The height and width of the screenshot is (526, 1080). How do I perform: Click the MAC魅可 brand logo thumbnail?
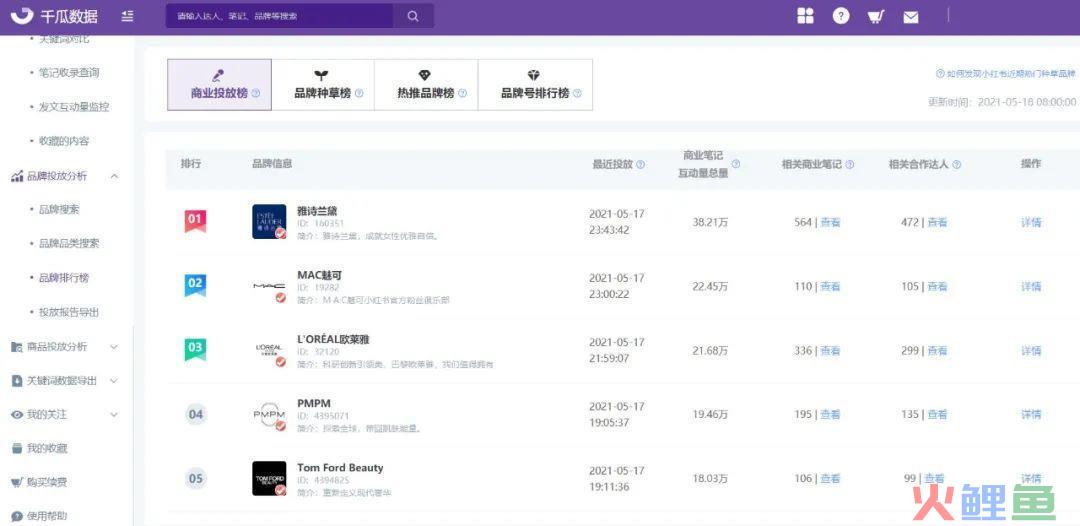tap(269, 286)
